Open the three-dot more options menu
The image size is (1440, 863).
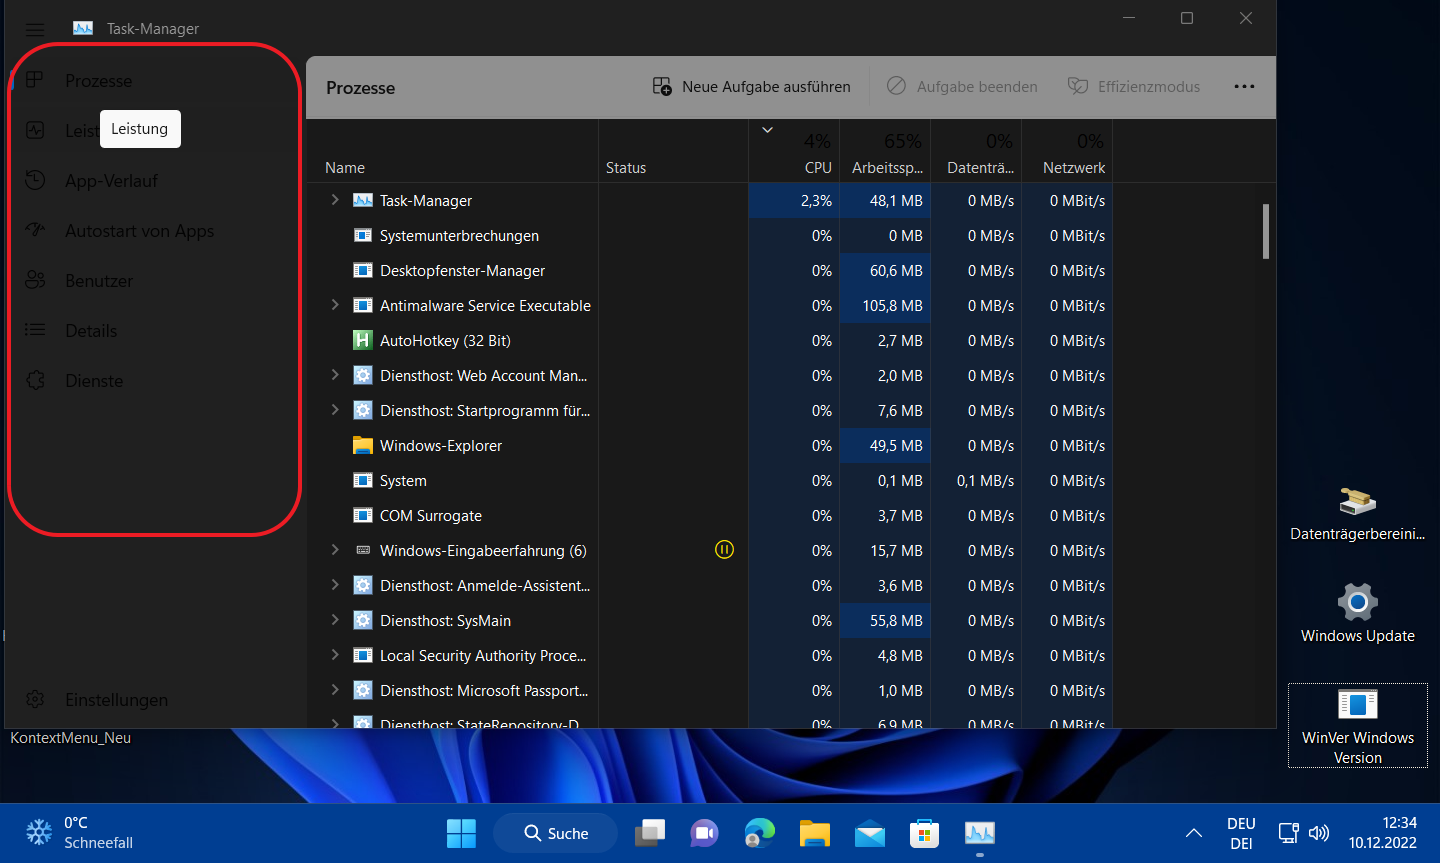pos(1244,87)
